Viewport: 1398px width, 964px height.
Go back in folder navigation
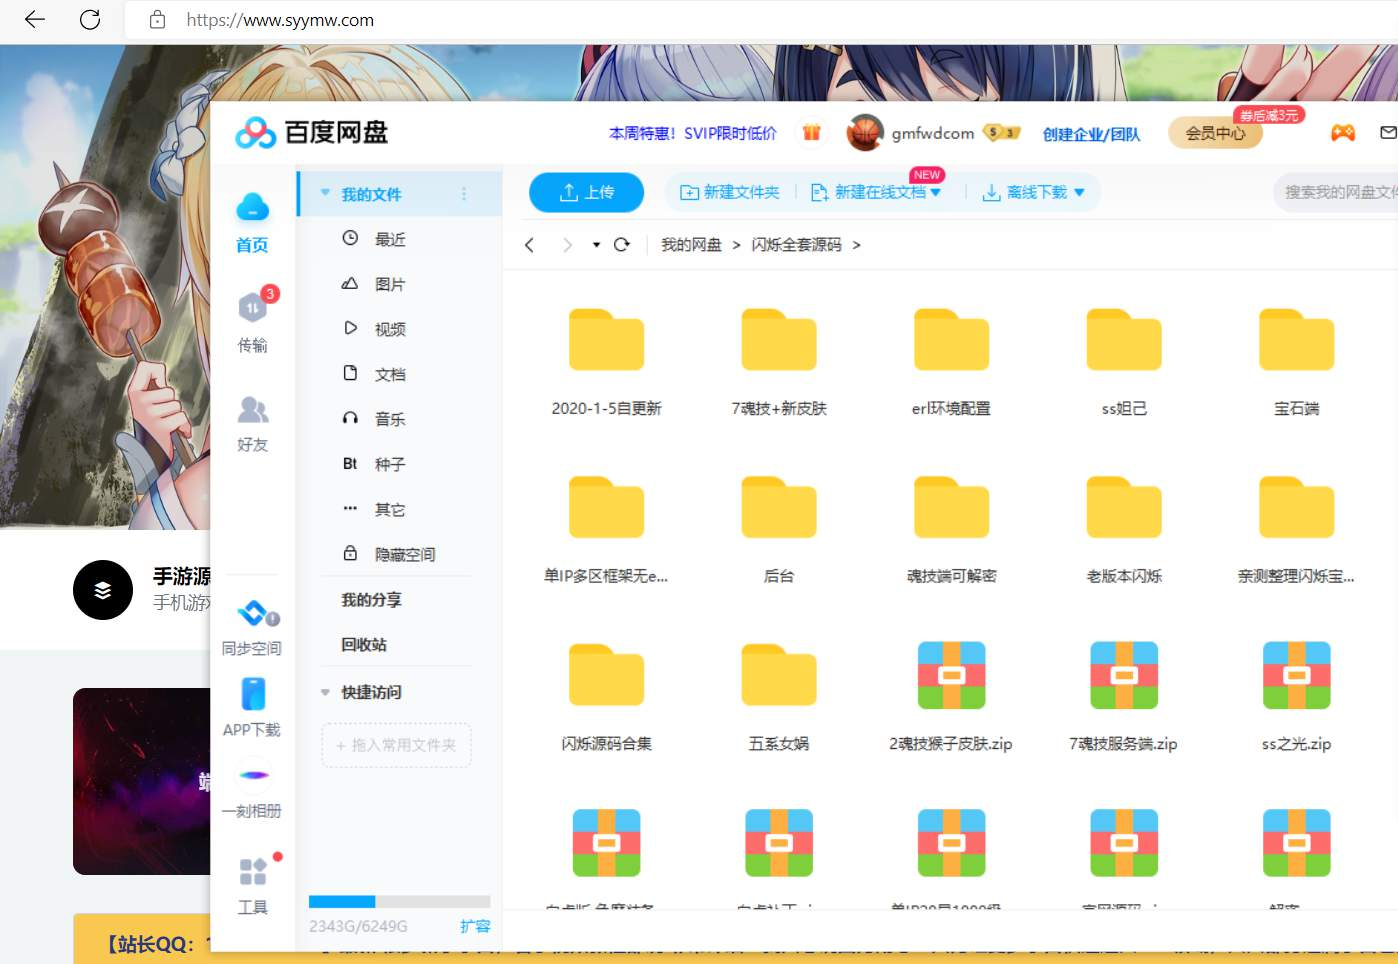pyautogui.click(x=530, y=245)
